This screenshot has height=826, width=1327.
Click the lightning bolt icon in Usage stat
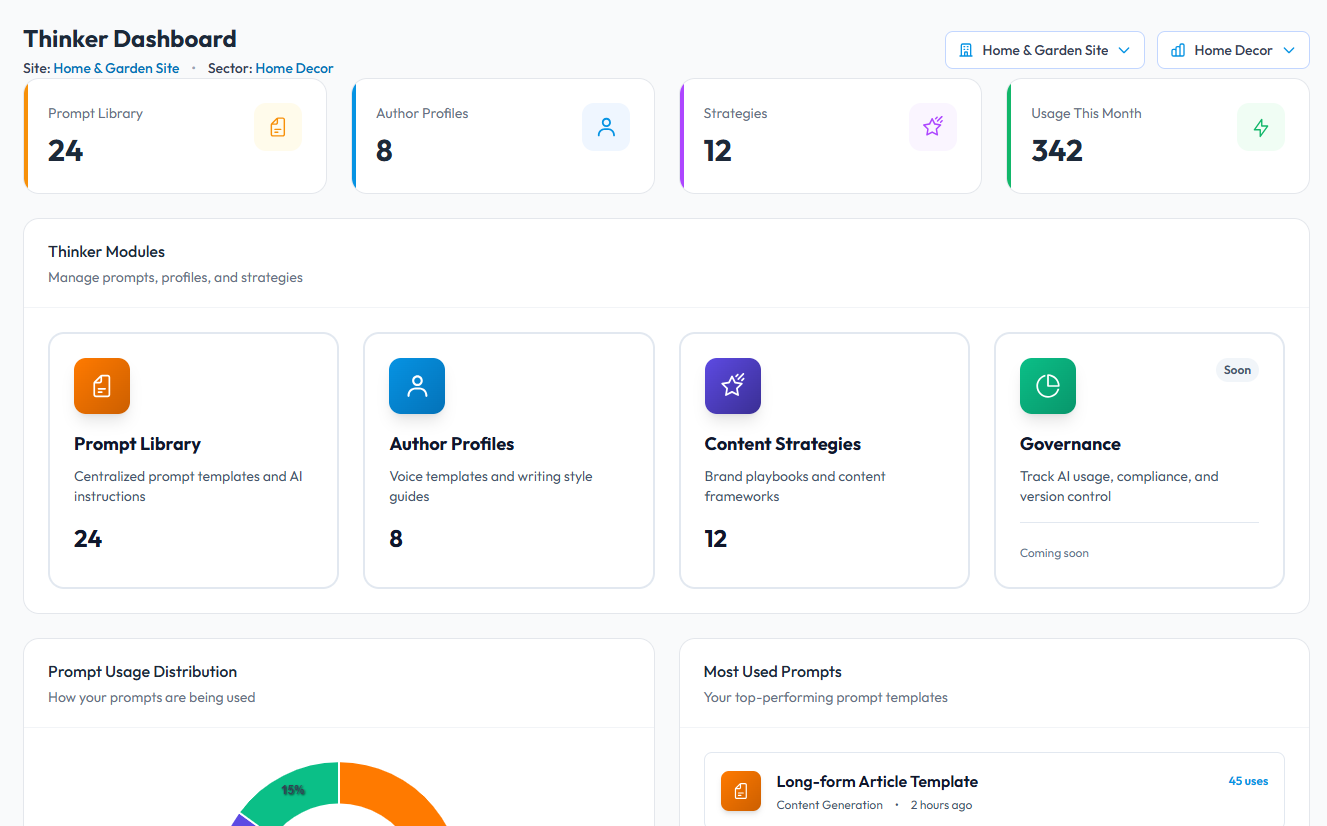tap(1260, 127)
